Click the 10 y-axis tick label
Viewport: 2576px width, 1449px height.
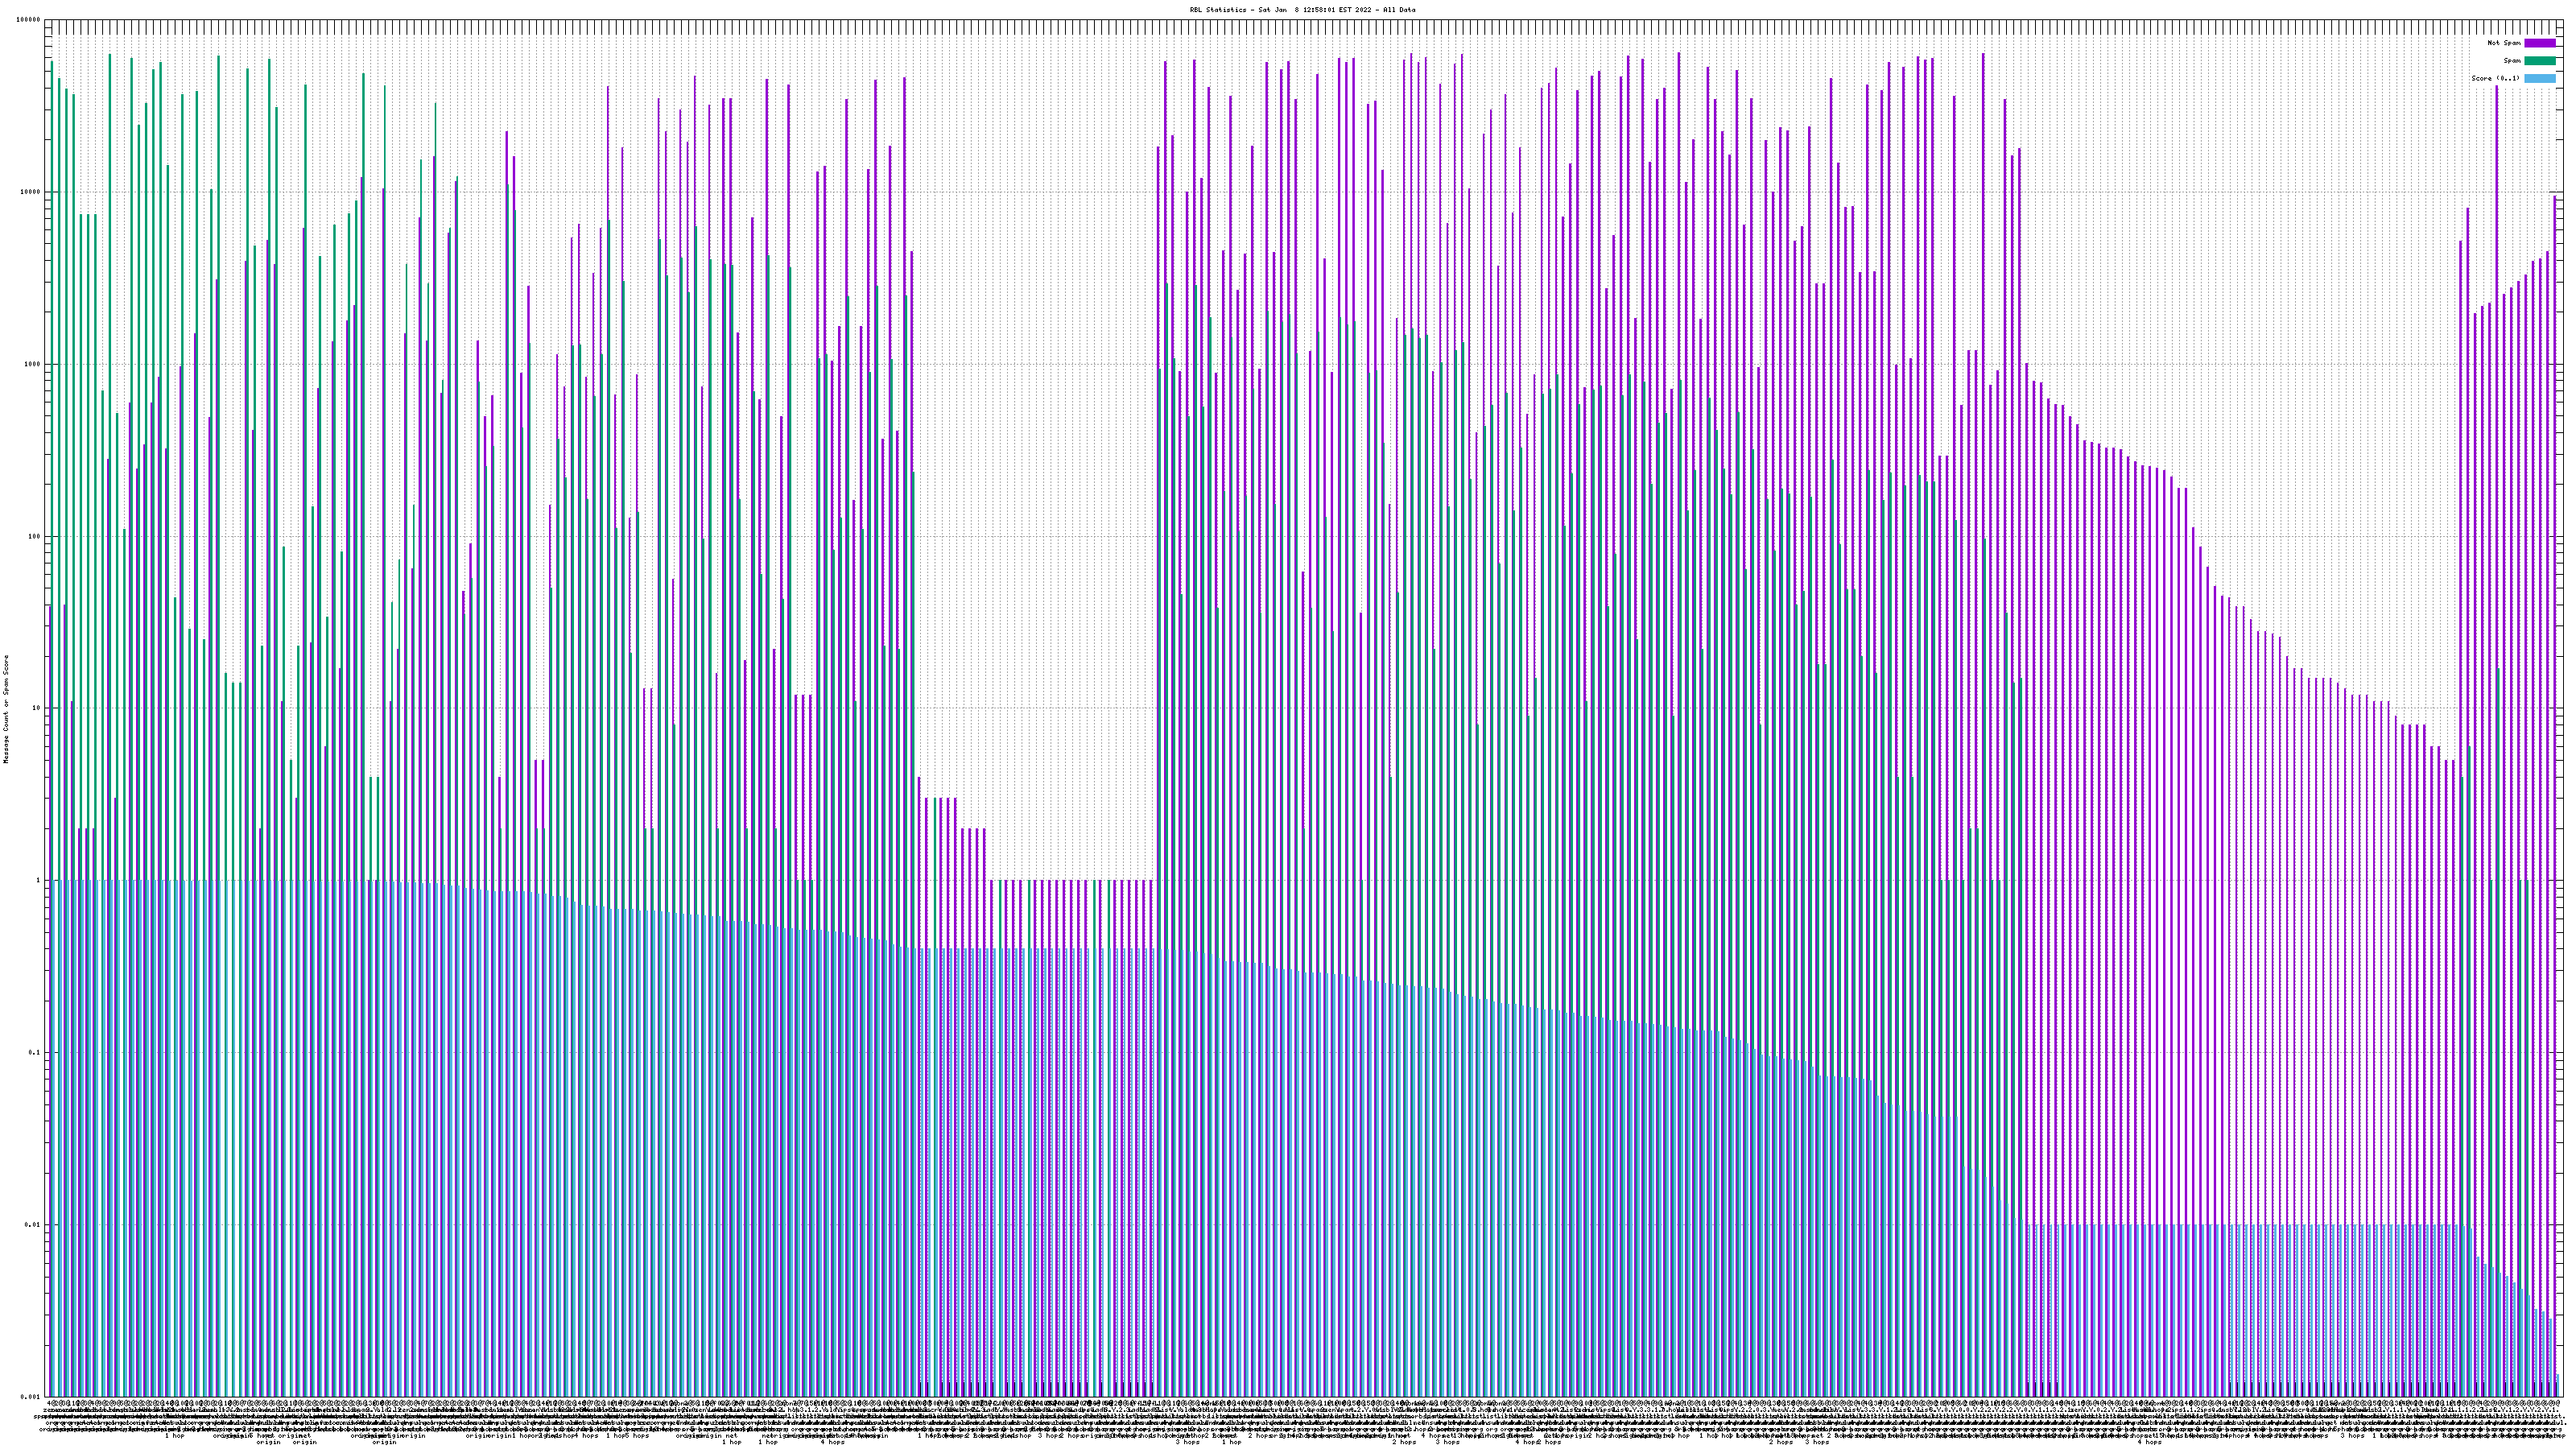tap(37, 708)
